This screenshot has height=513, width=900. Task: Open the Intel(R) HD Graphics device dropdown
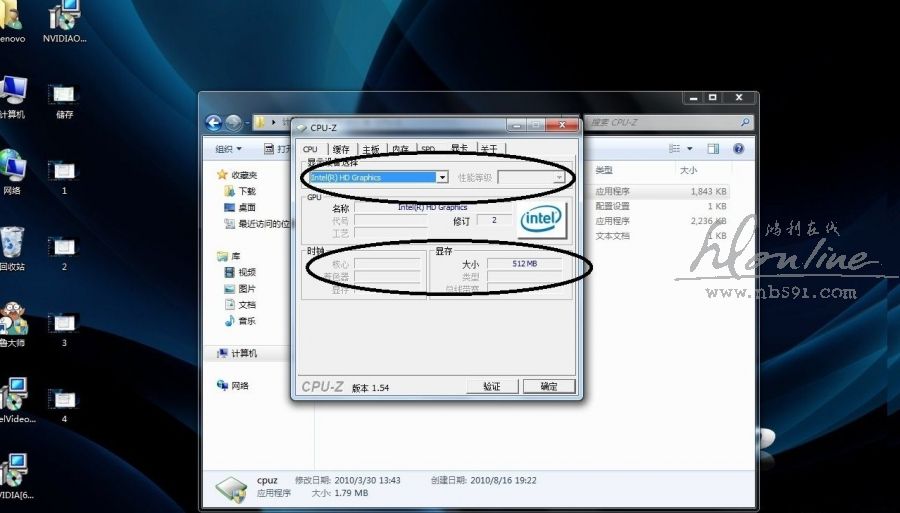tap(441, 178)
